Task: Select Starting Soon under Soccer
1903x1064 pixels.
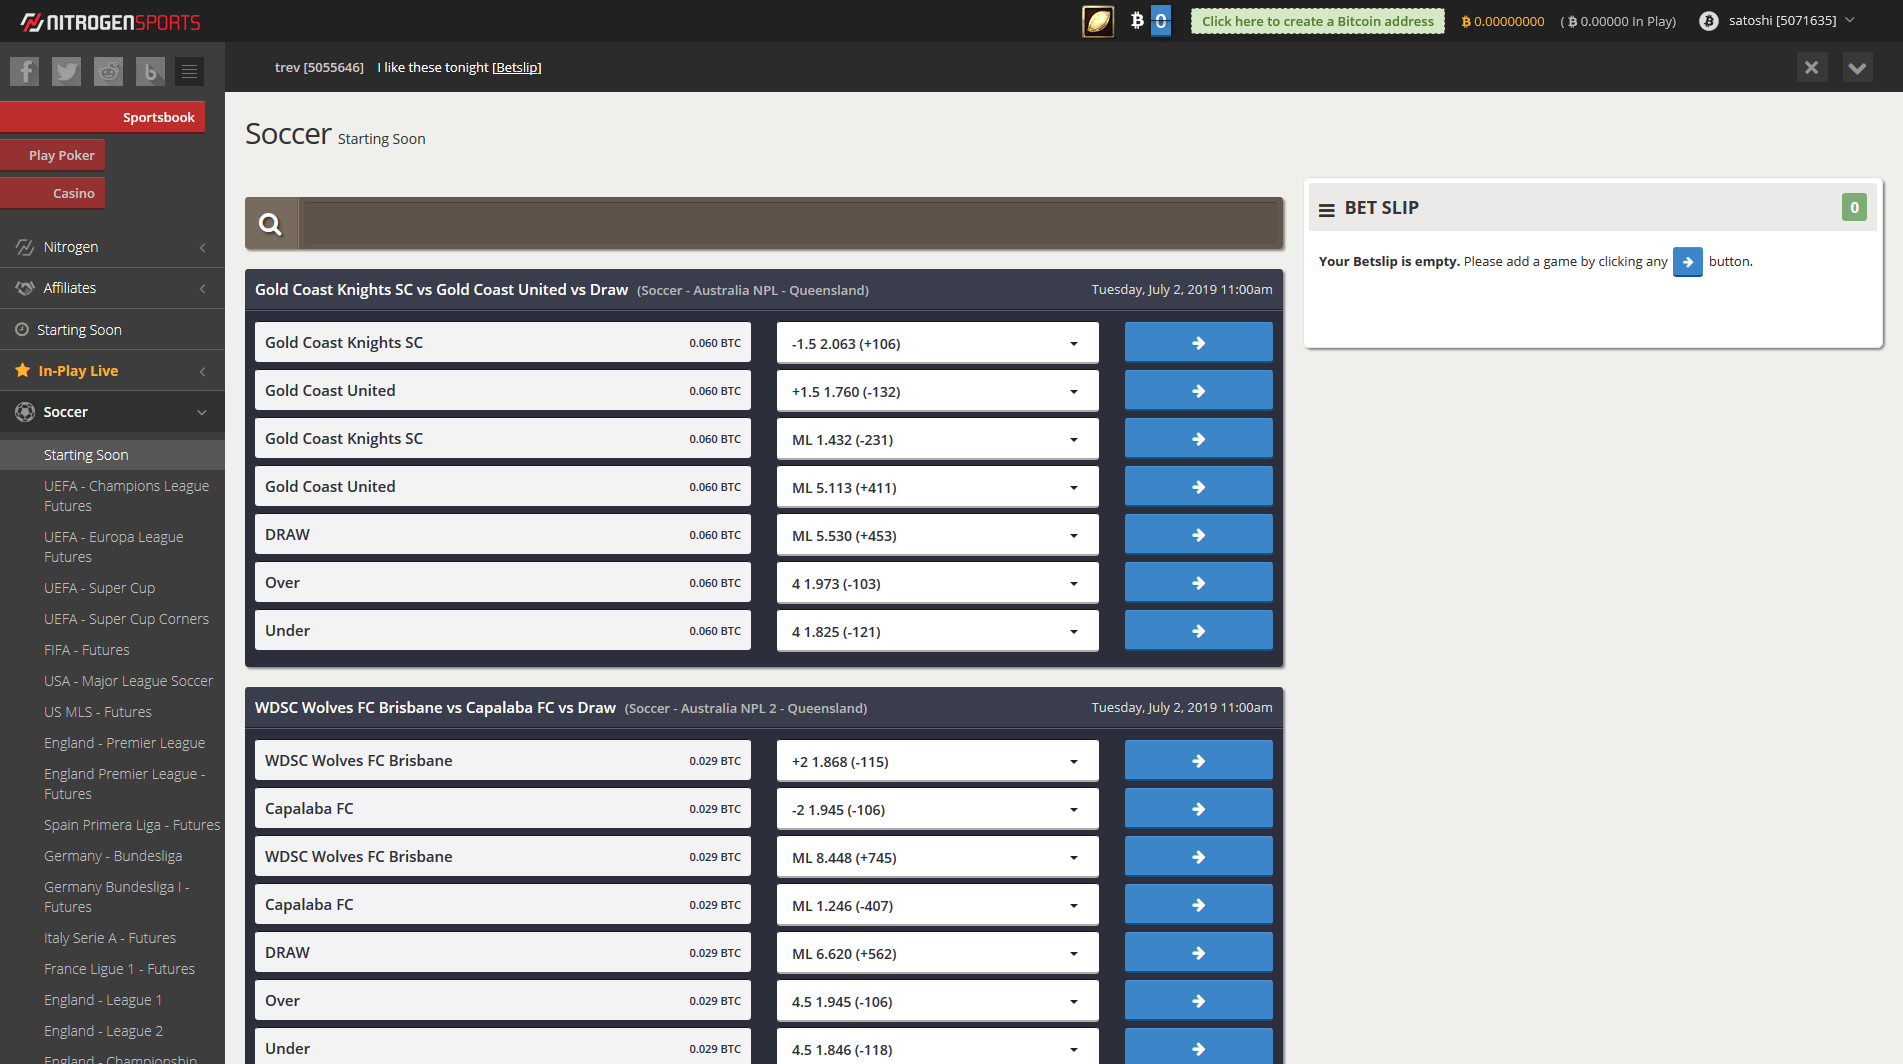Action: tap(112, 455)
